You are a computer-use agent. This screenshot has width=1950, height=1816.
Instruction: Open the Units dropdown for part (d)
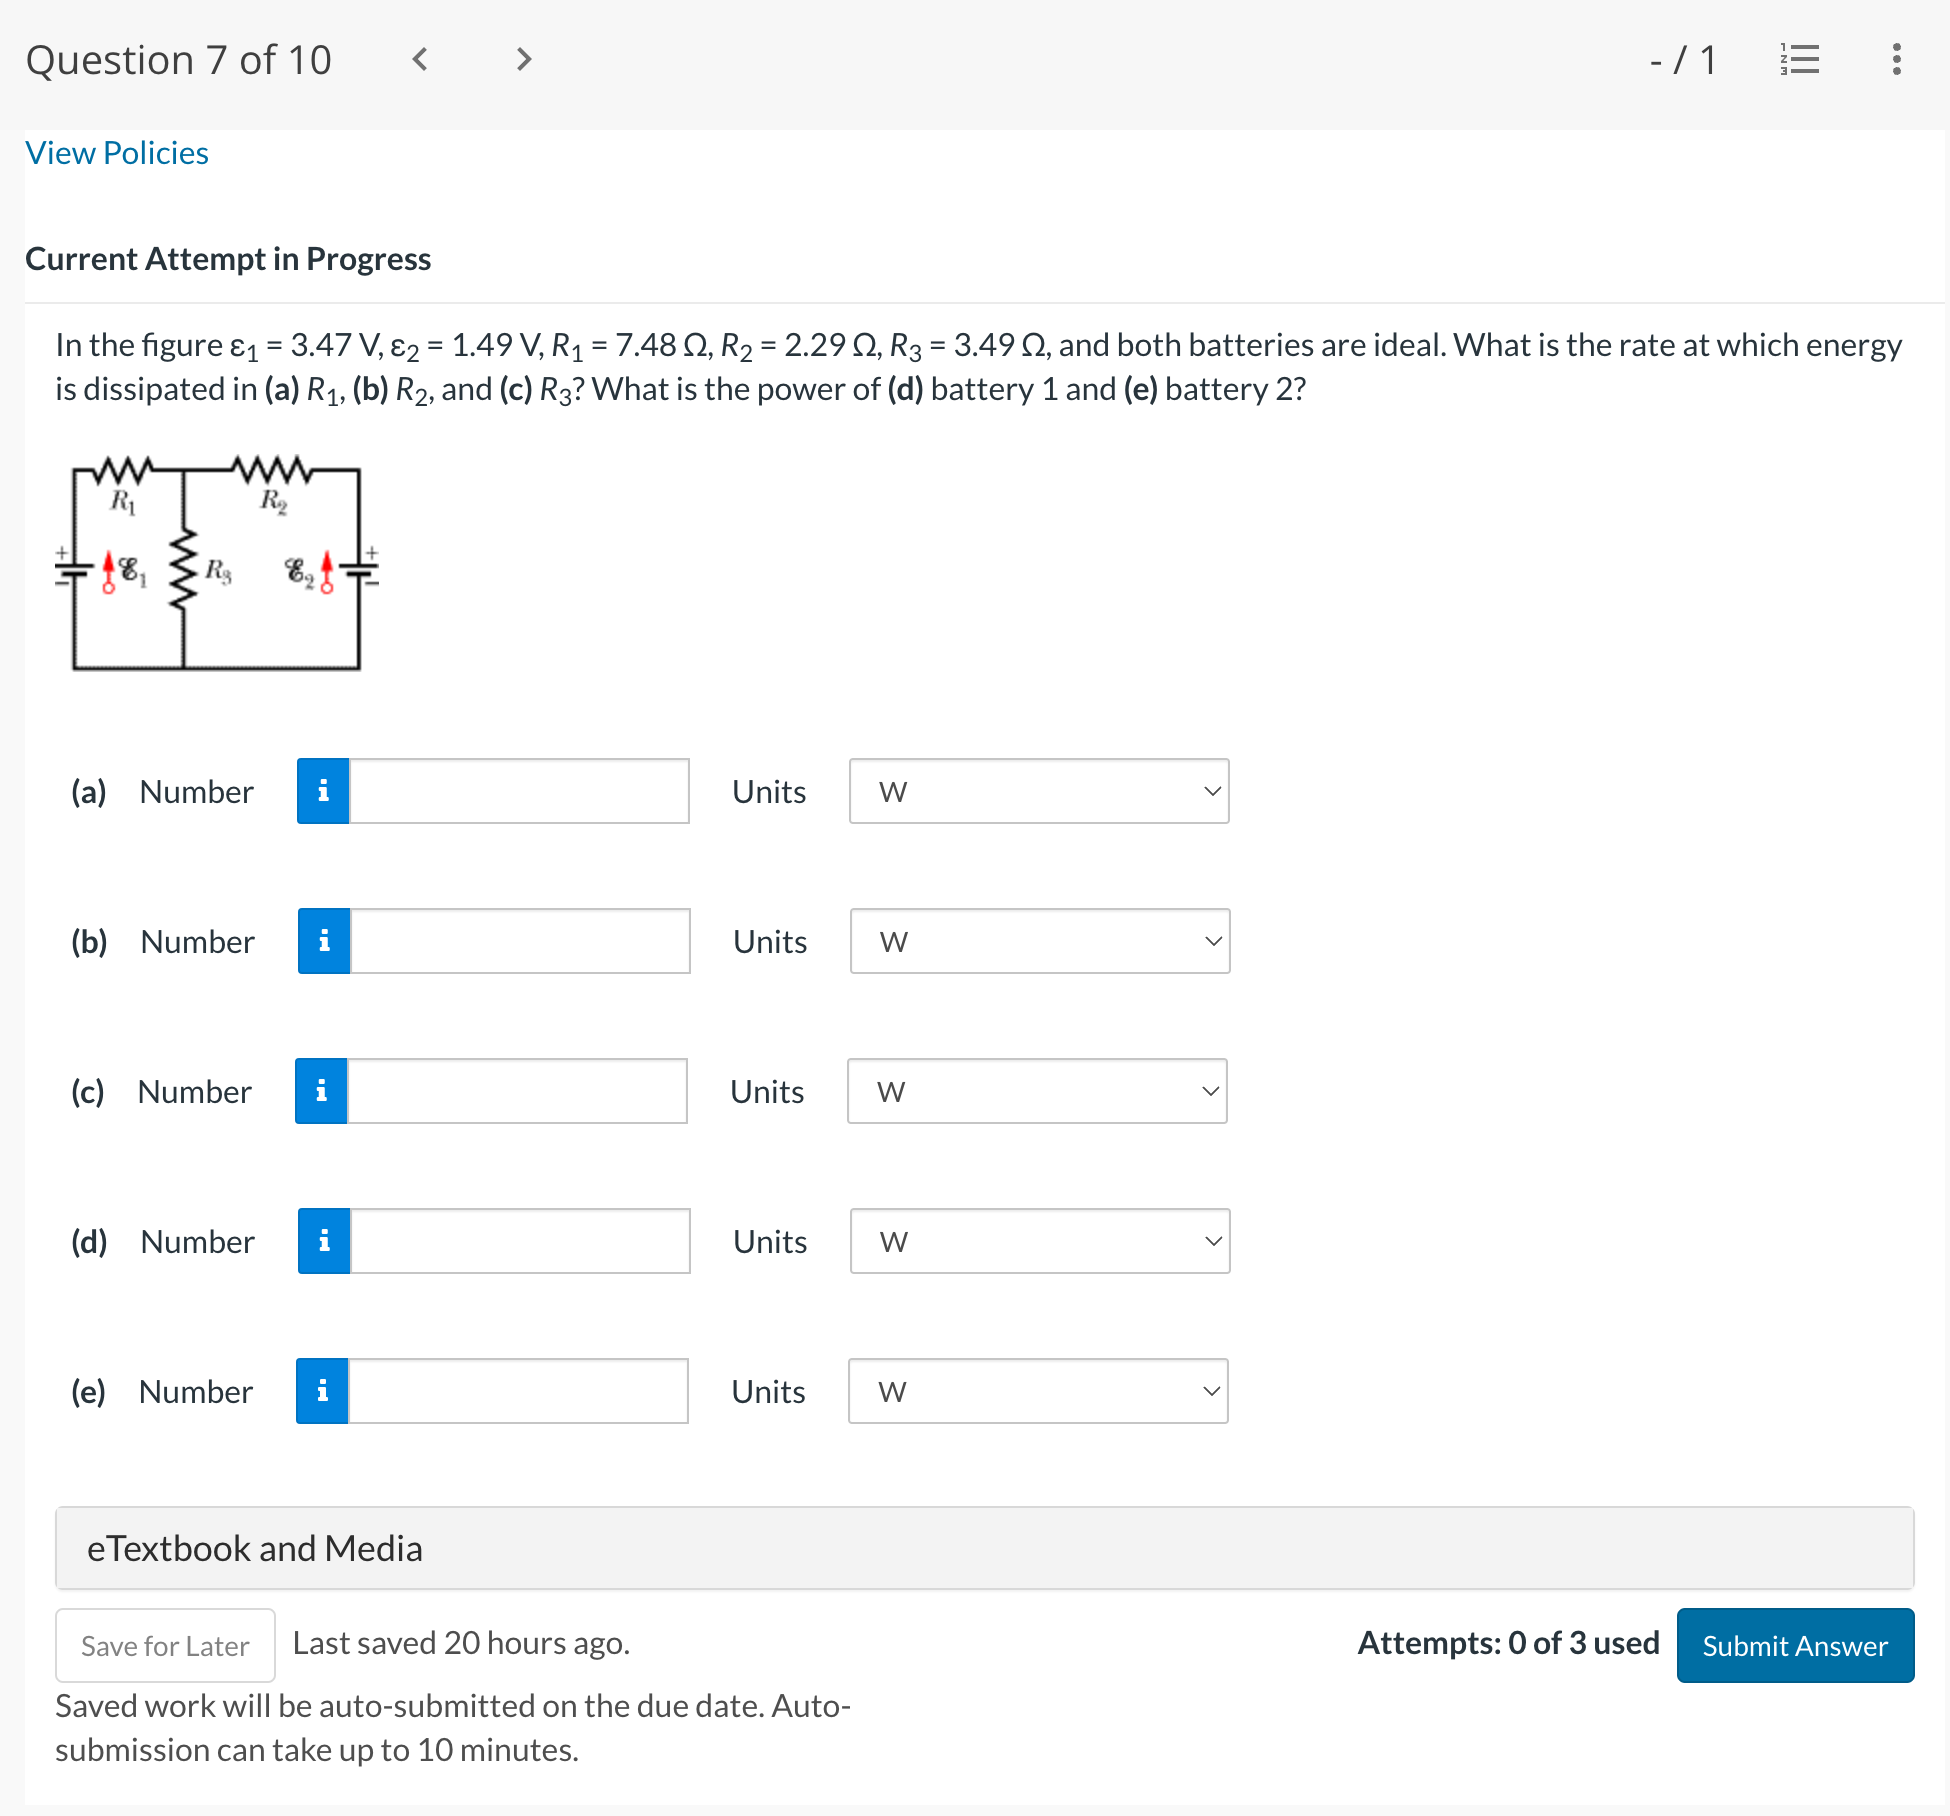(x=1040, y=1241)
